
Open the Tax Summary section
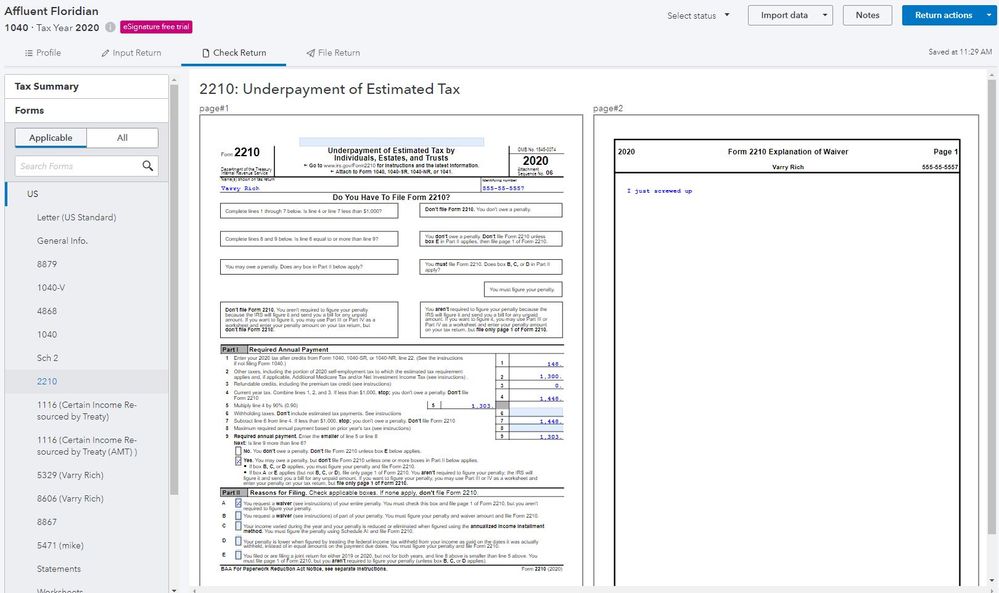point(47,87)
